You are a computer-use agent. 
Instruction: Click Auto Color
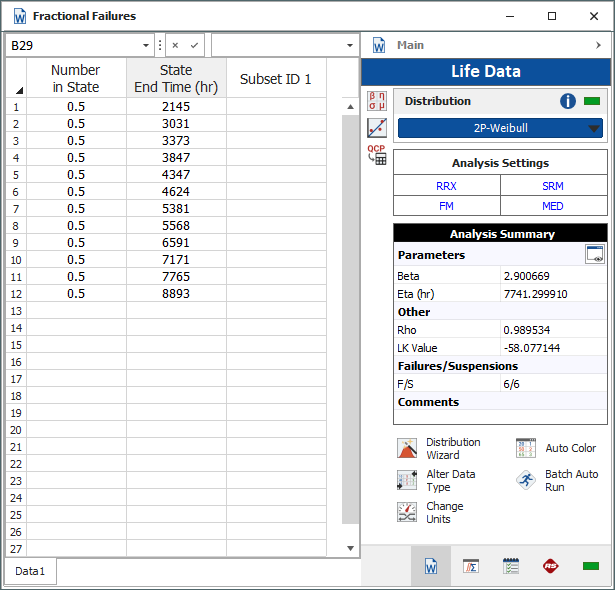coord(527,449)
